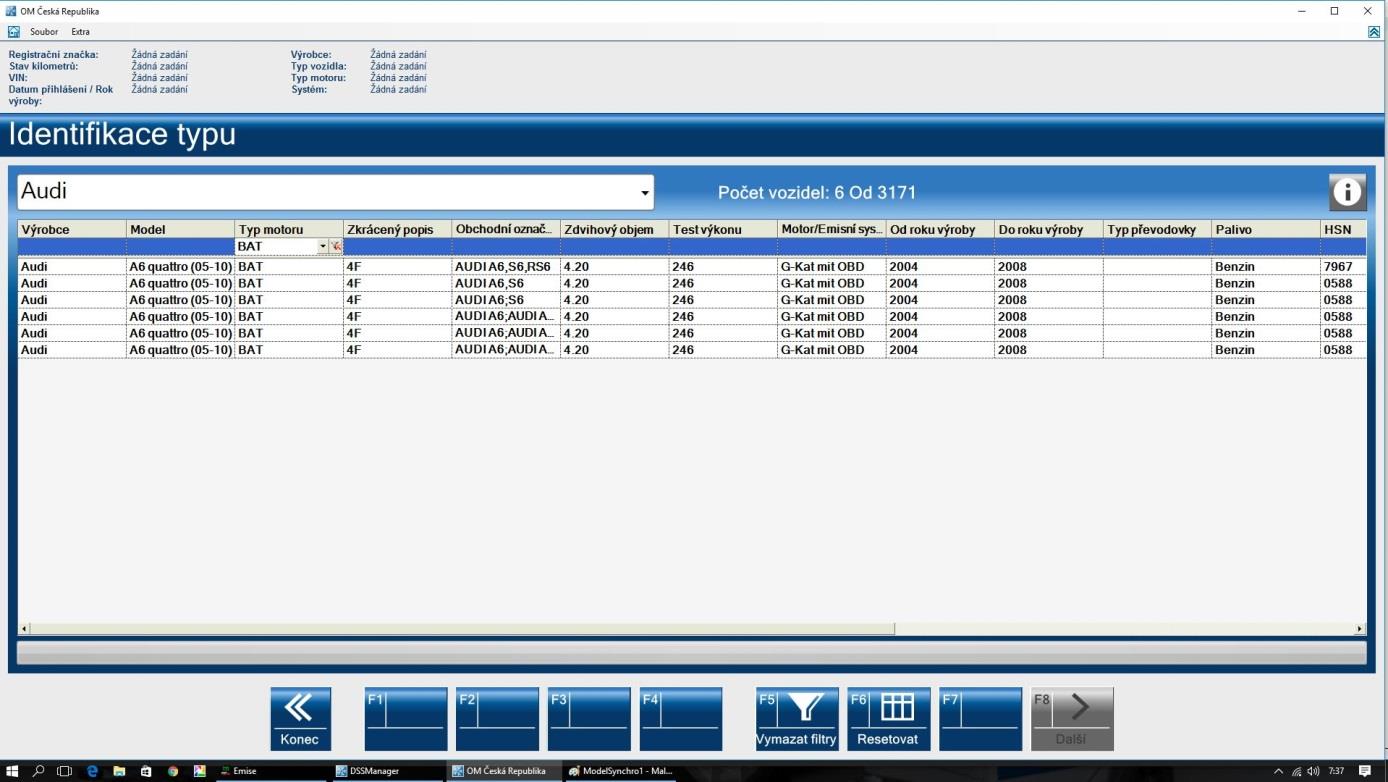Click the Palivo column header
This screenshot has height=782, width=1388.
point(1265,229)
